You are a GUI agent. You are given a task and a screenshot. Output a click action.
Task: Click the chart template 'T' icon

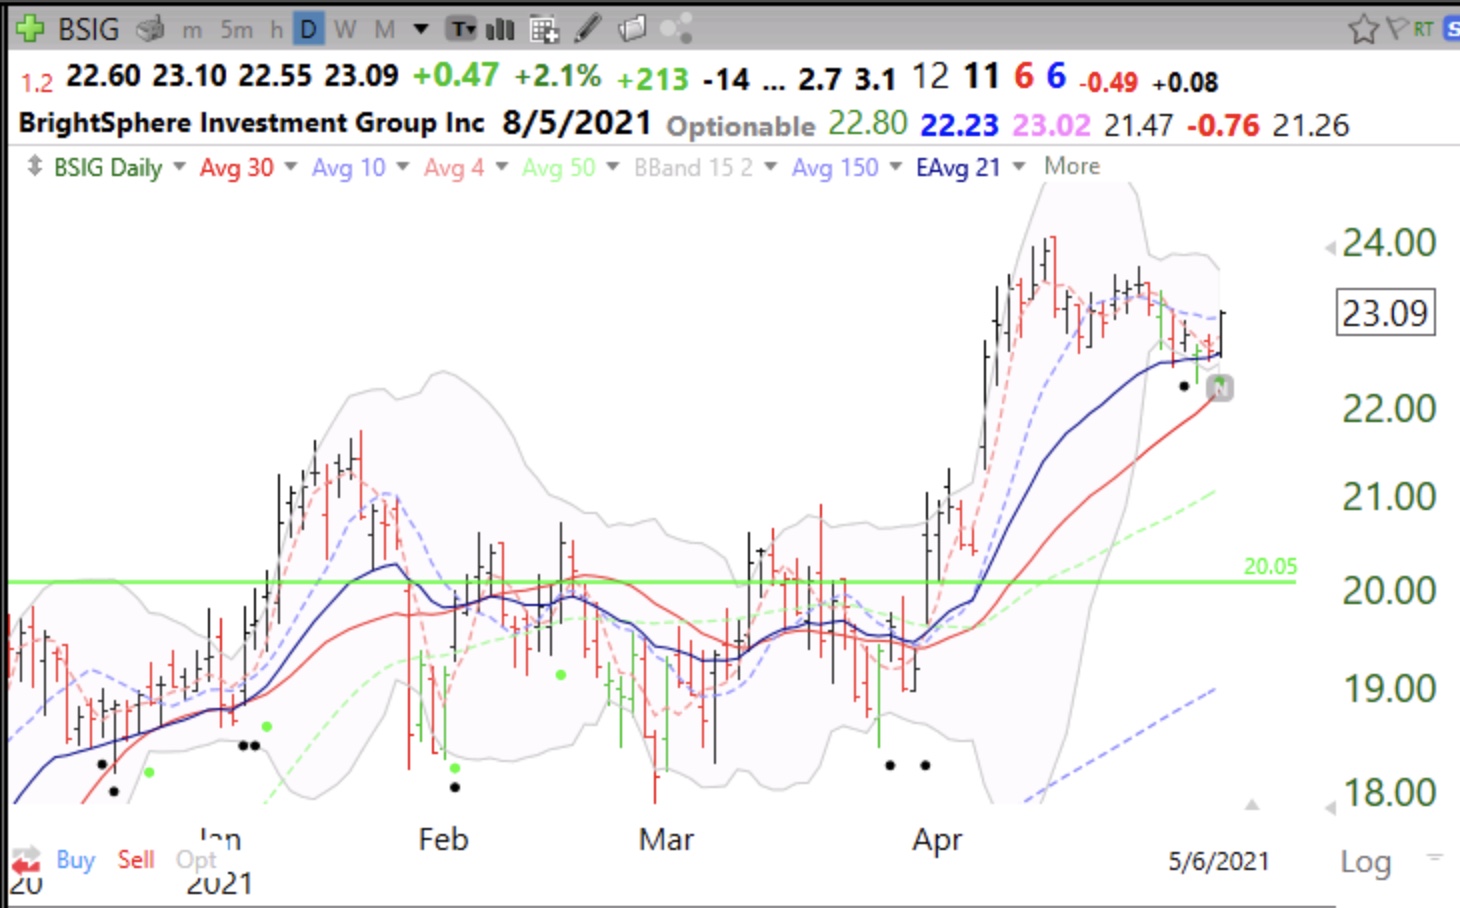[461, 29]
